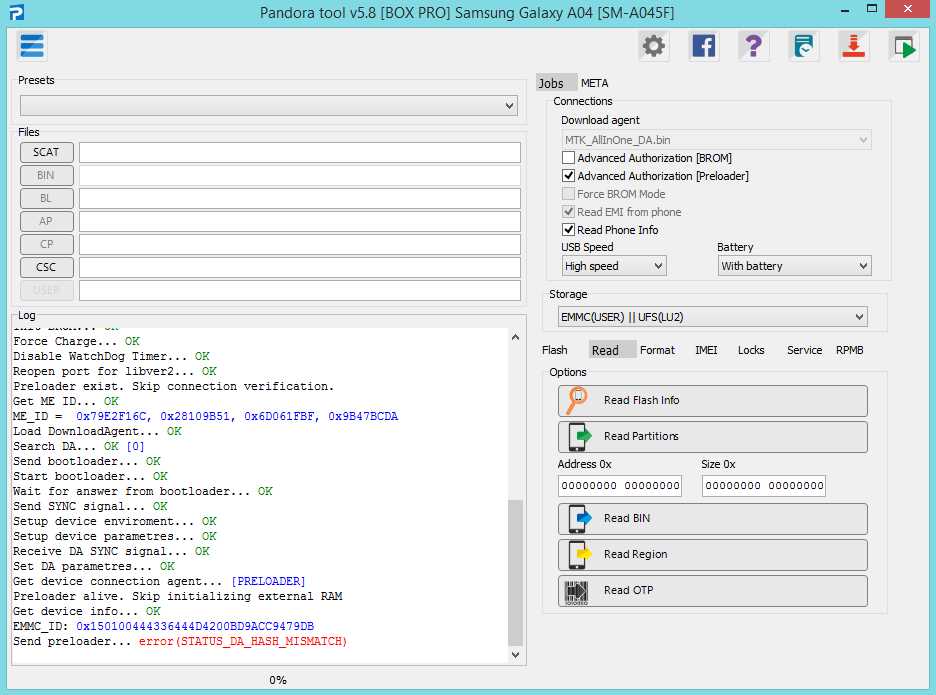Open the Format tab
The width and height of the screenshot is (936, 695).
[657, 350]
